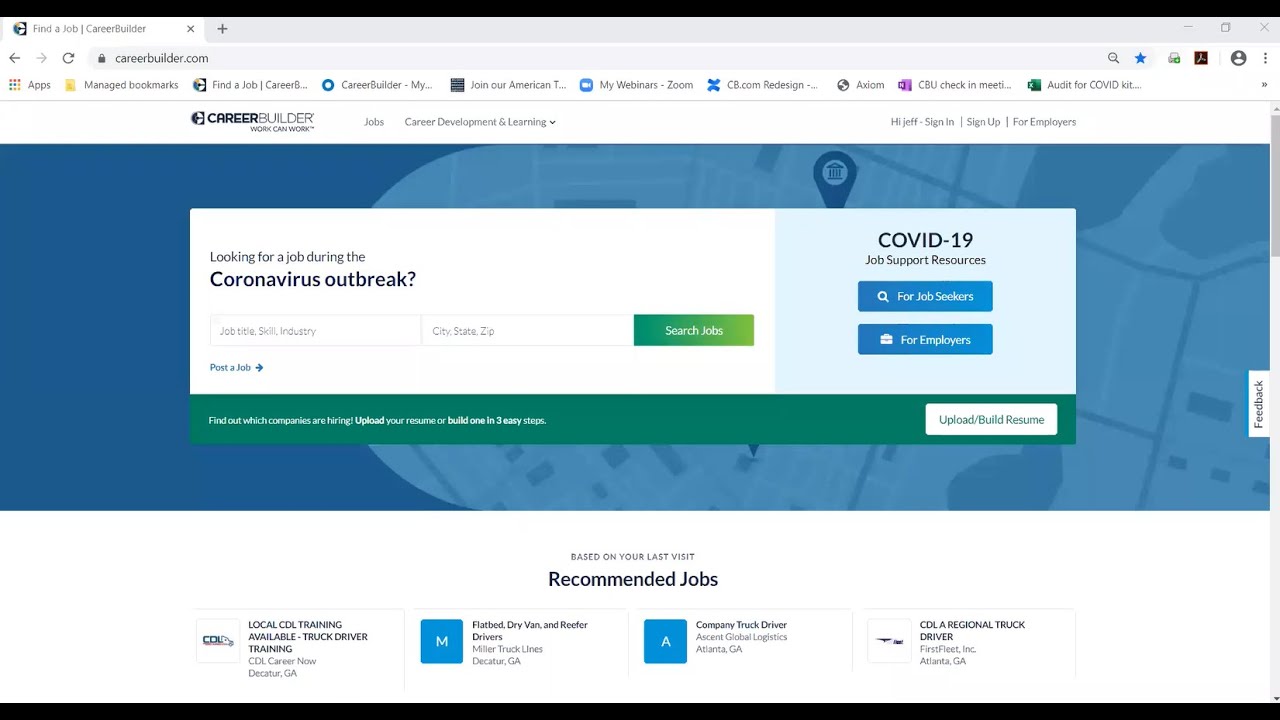Toggle the bookmark star icon
The width and height of the screenshot is (1280, 720).
pos(1140,58)
